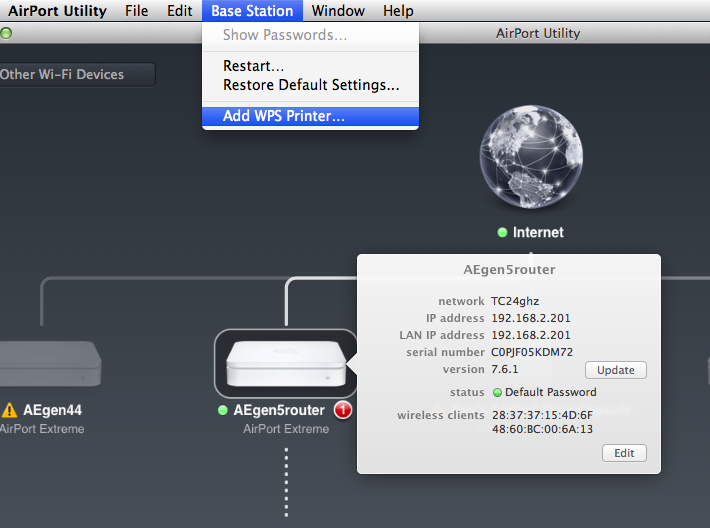Click the Update firmware button
This screenshot has width=710, height=528.
(615, 370)
